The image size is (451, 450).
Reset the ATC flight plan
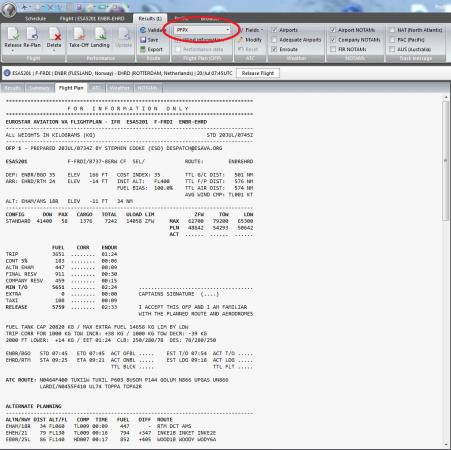[248, 49]
